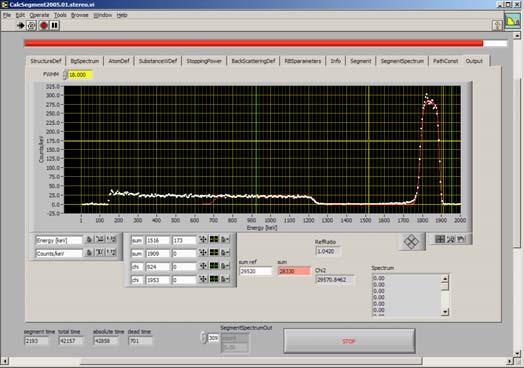Switch to the SegmentSpectrum tab
The width and height of the screenshot is (524, 368).
tap(402, 61)
